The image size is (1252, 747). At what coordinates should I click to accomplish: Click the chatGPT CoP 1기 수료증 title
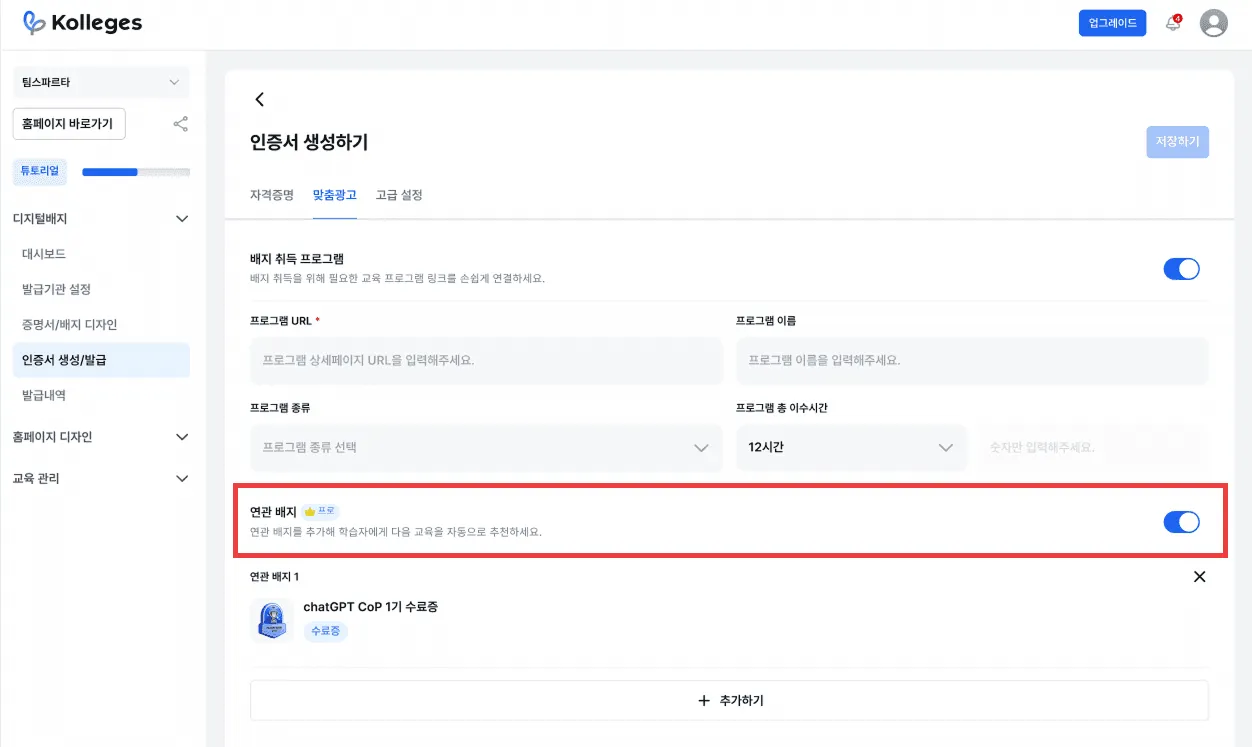tap(371, 607)
